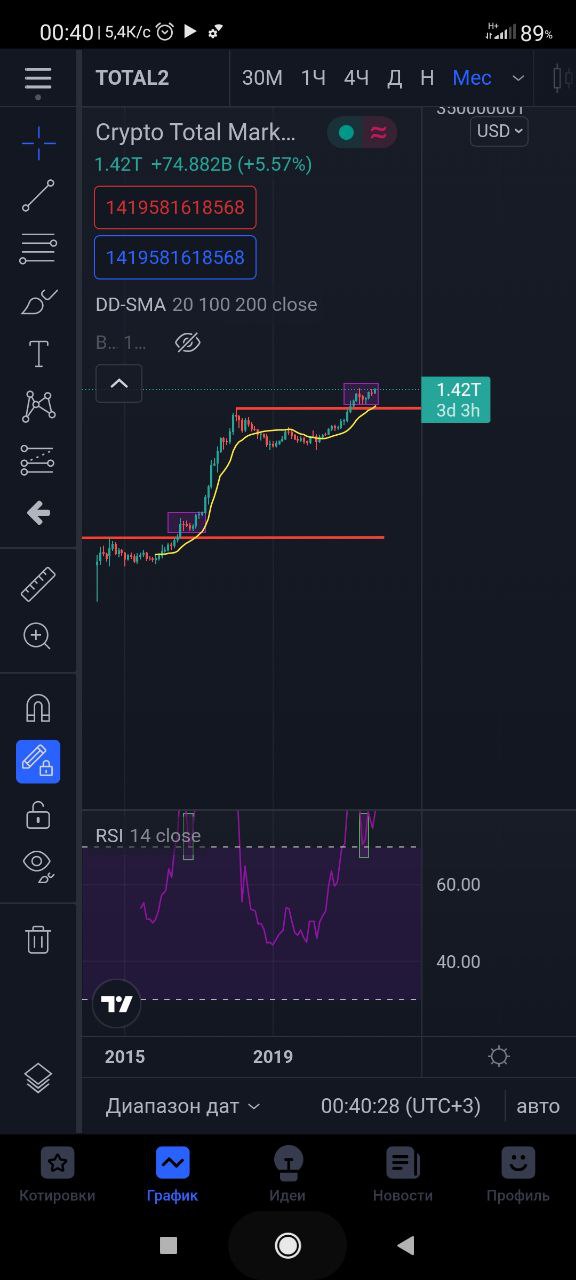Select the Д daily timeframe
This screenshot has width=576, height=1280.
(x=395, y=78)
